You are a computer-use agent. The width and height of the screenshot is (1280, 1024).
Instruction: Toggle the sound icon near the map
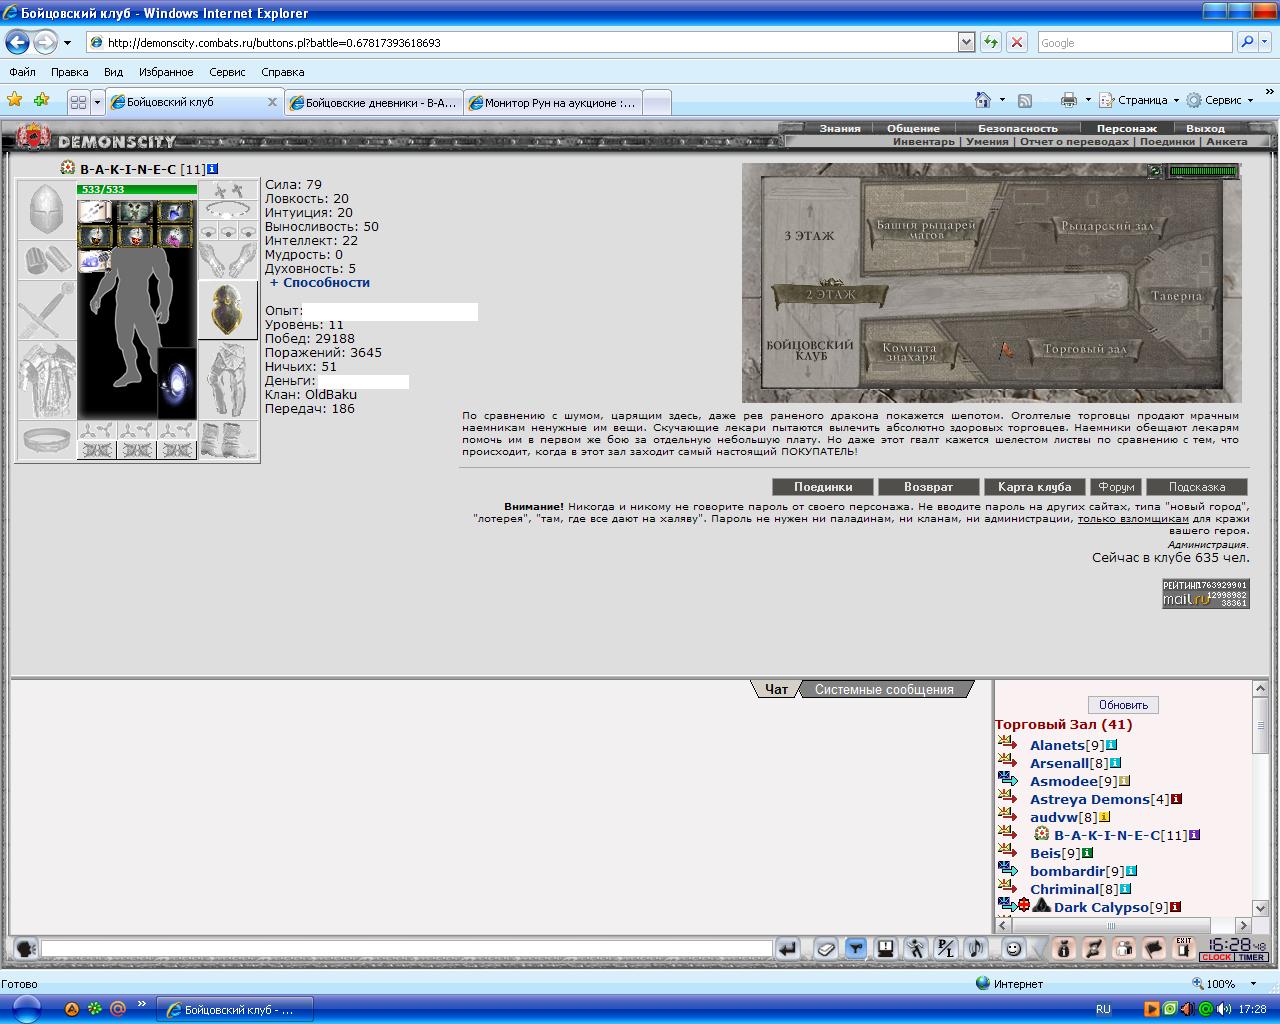pyautogui.click(x=1156, y=171)
